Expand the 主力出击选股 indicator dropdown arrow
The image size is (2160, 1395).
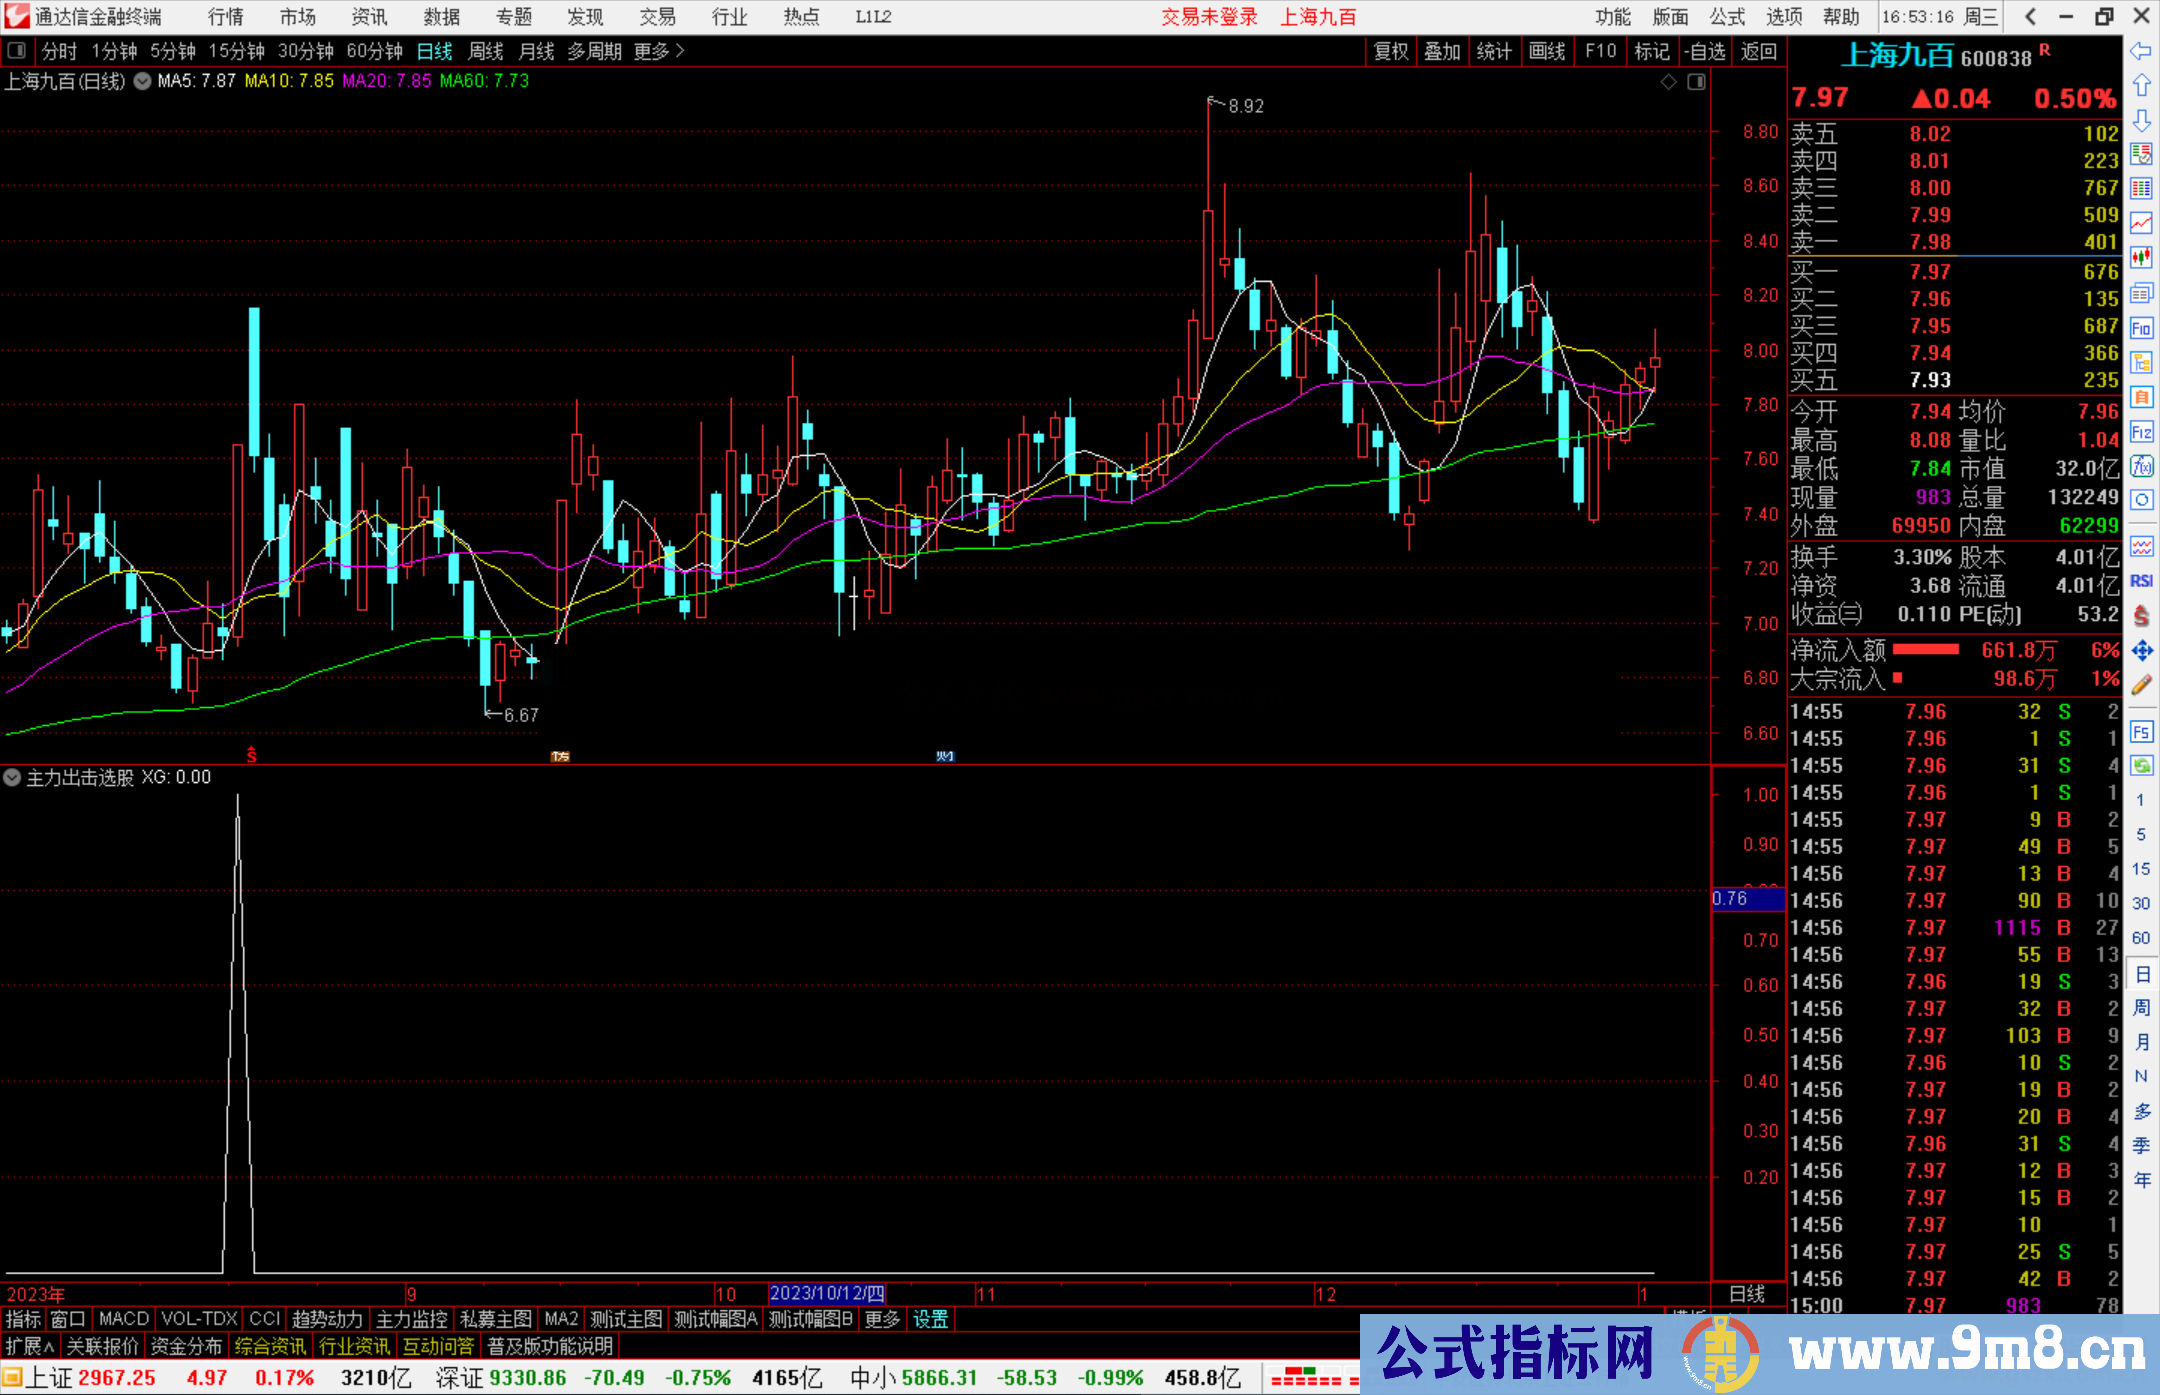(x=12, y=777)
